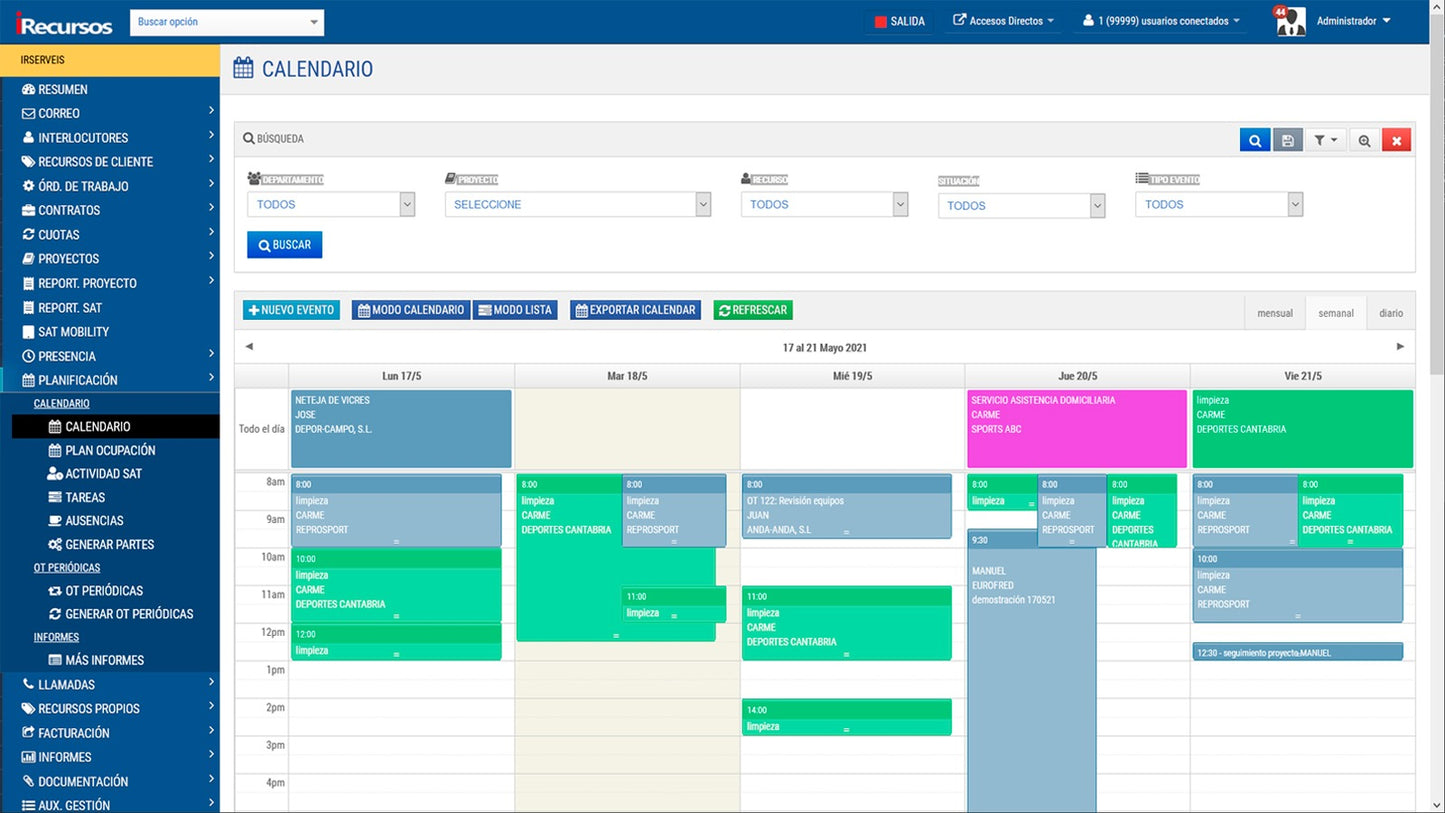
Task: Click the red SALIDA button
Action: 899,21
